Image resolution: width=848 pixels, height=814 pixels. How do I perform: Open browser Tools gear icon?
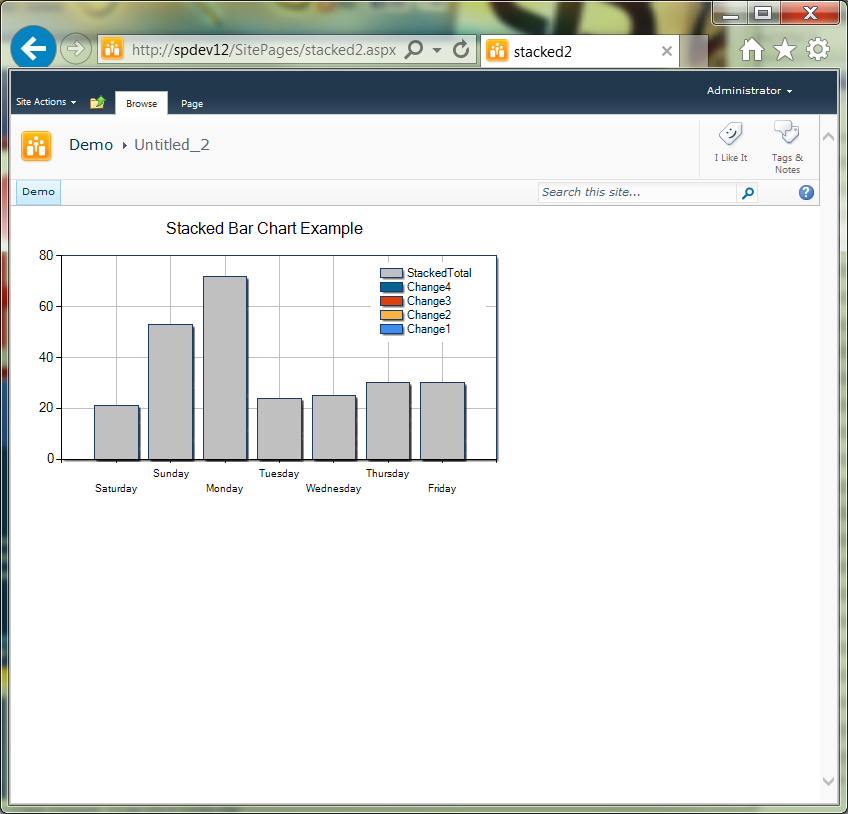pyautogui.click(x=818, y=49)
